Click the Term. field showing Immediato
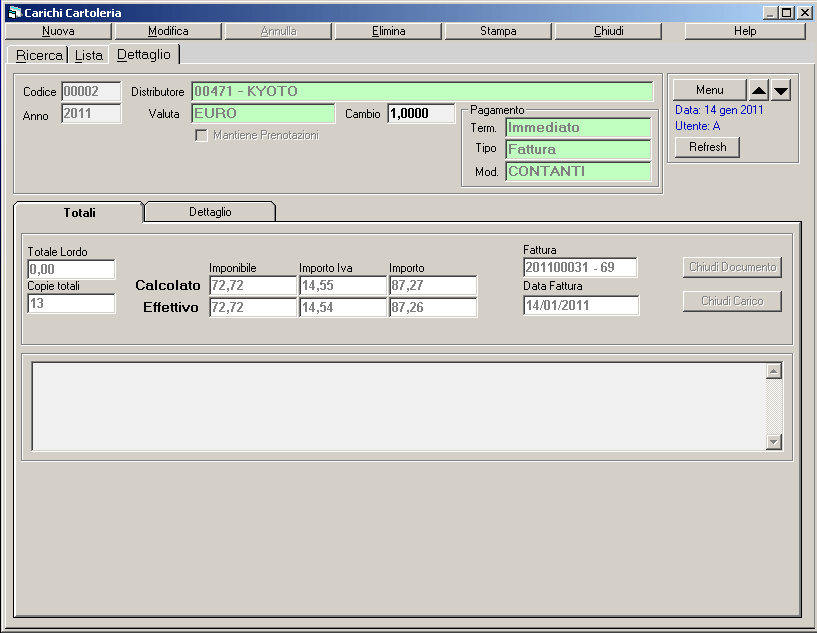The height and width of the screenshot is (633, 817). point(578,128)
